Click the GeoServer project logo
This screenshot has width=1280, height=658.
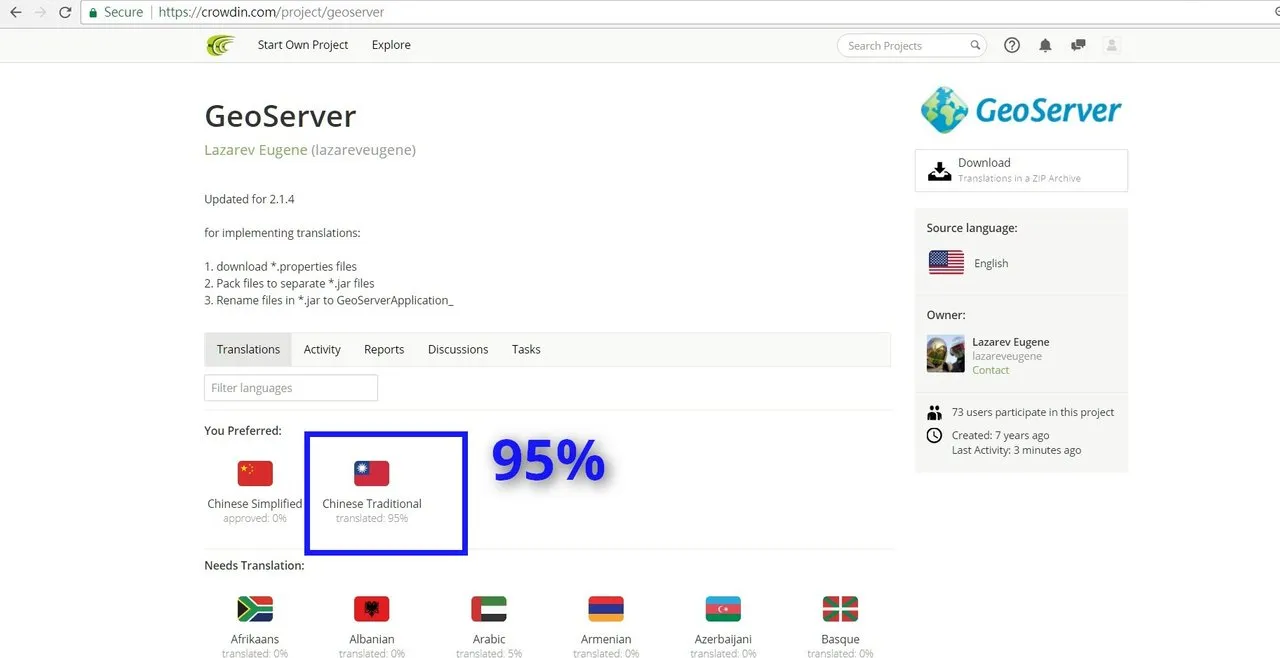click(x=1021, y=110)
